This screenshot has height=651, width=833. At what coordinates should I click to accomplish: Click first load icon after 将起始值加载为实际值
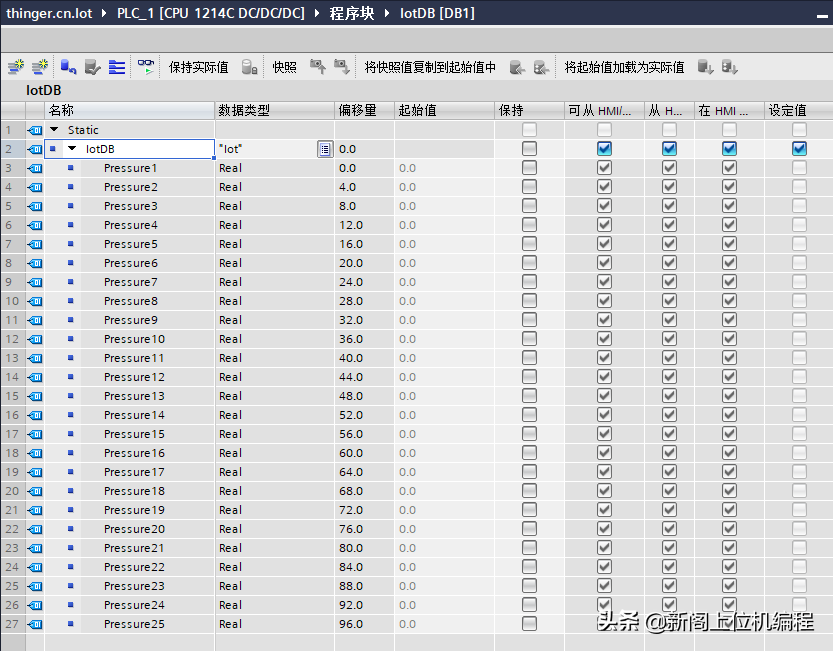(x=706, y=67)
